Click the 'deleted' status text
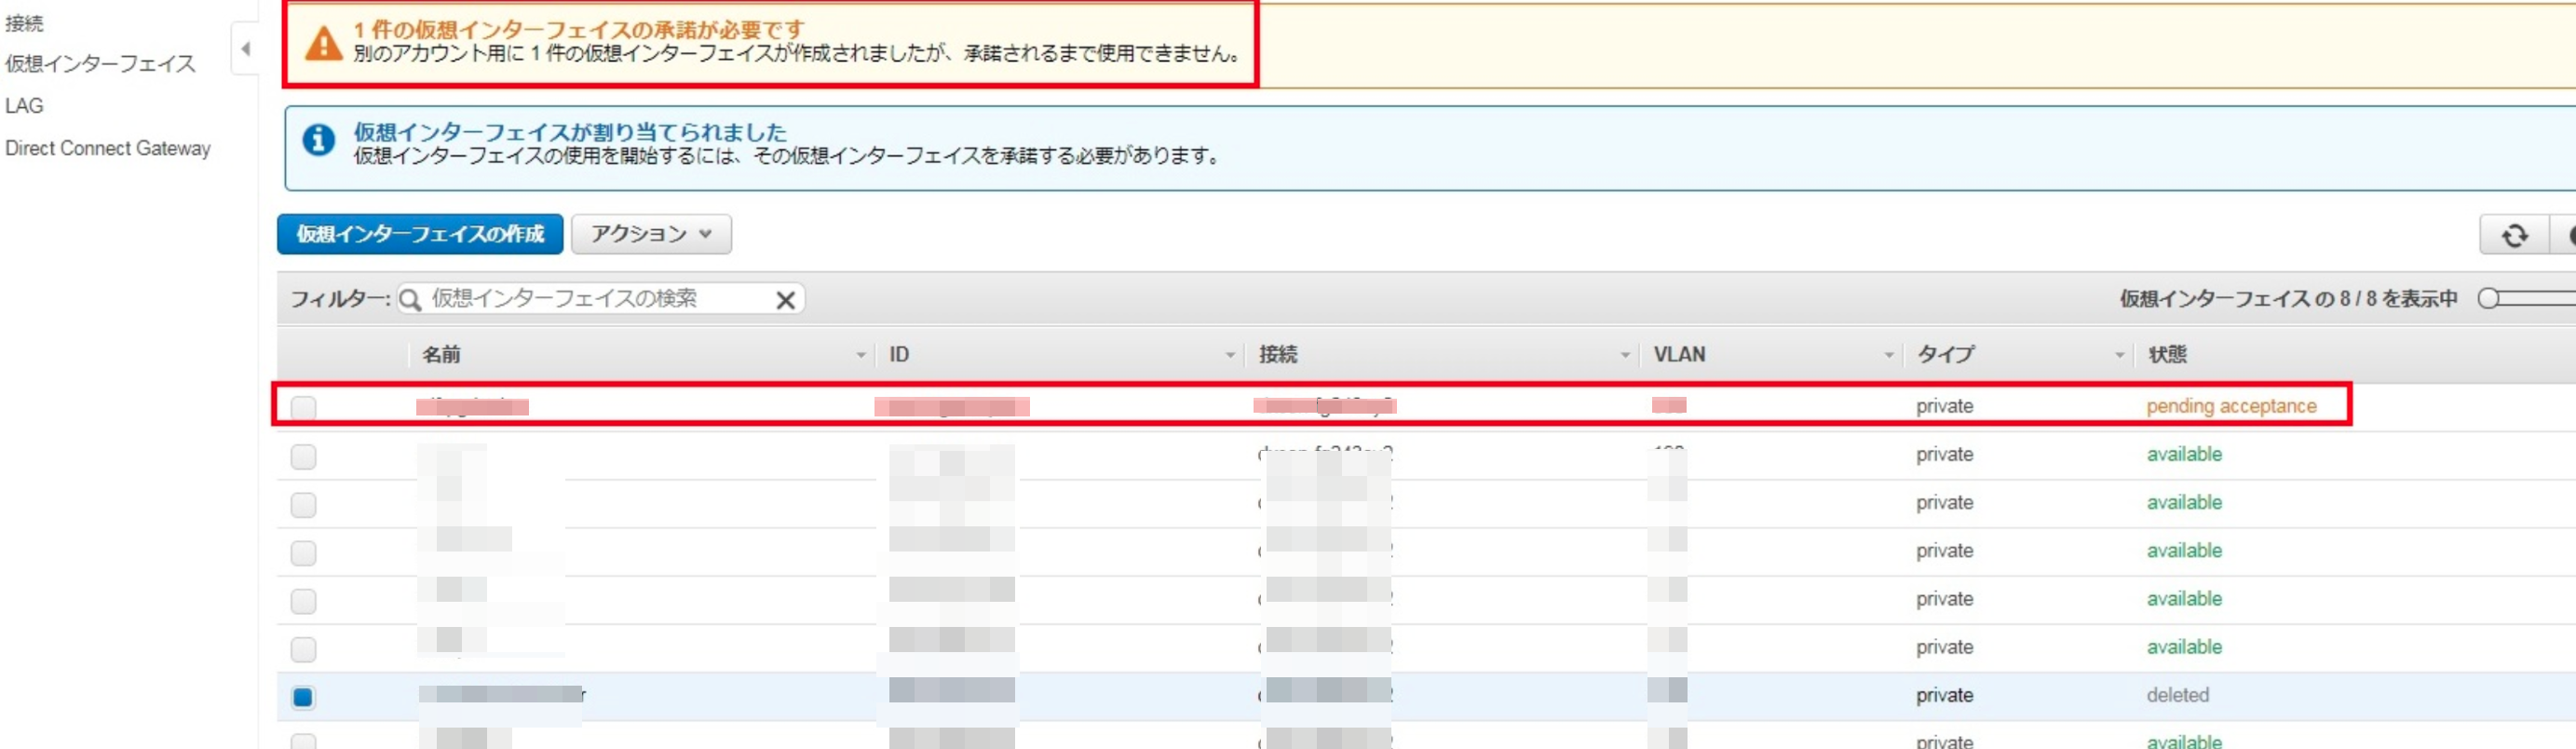 click(2177, 695)
